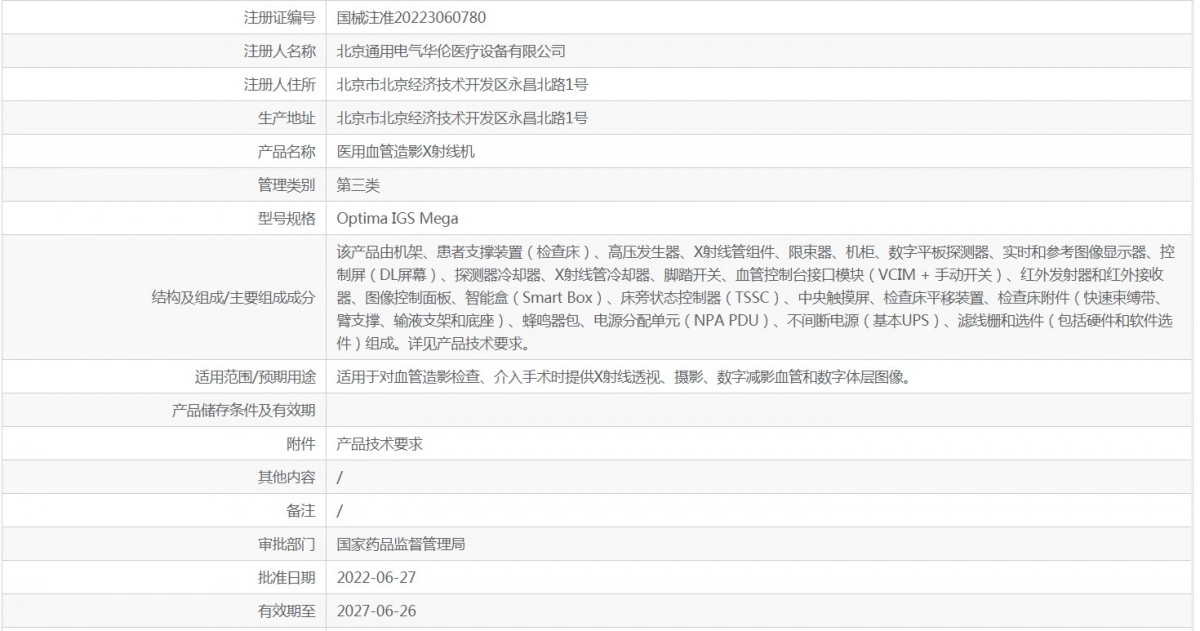Click the label 审批部门
This screenshot has height=631, width=1200.
(286, 545)
